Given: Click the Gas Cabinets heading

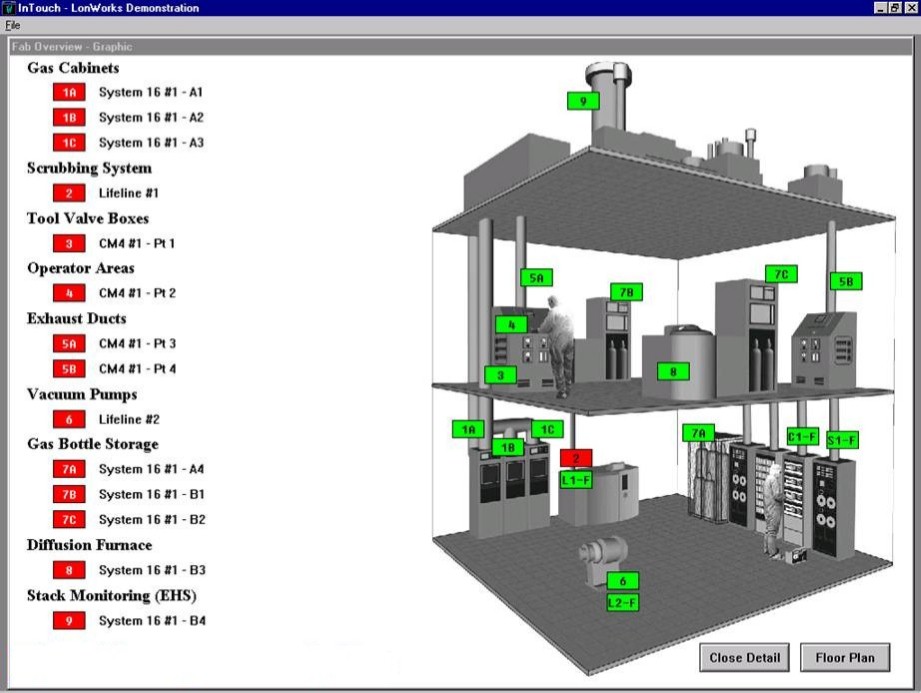Looking at the screenshot, I should coord(73,68).
